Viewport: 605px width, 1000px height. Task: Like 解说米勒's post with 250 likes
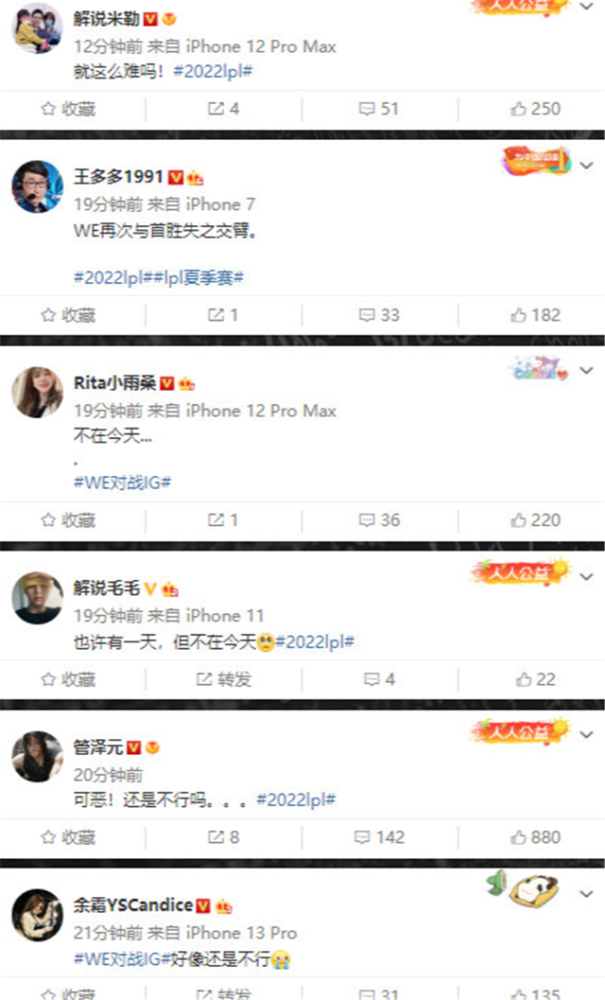point(536,109)
